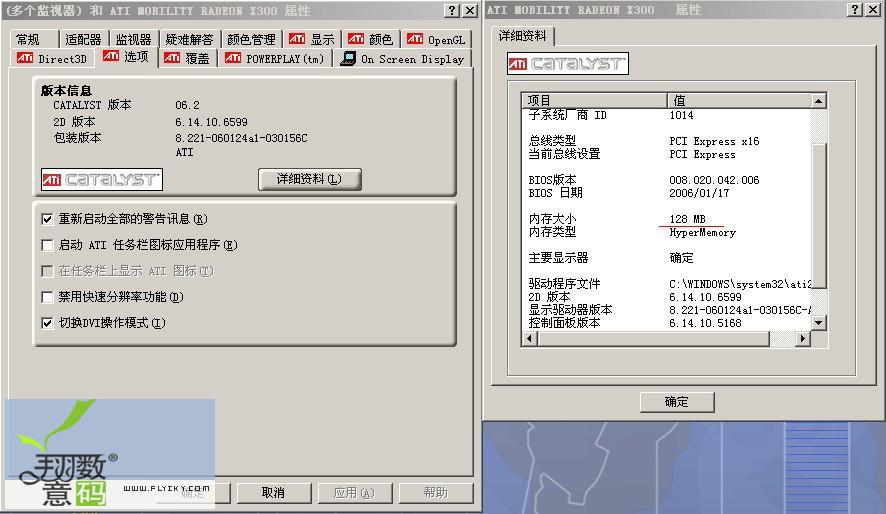Select the 显示驱动器版本 row
The height and width of the screenshot is (514, 886).
(x=667, y=310)
